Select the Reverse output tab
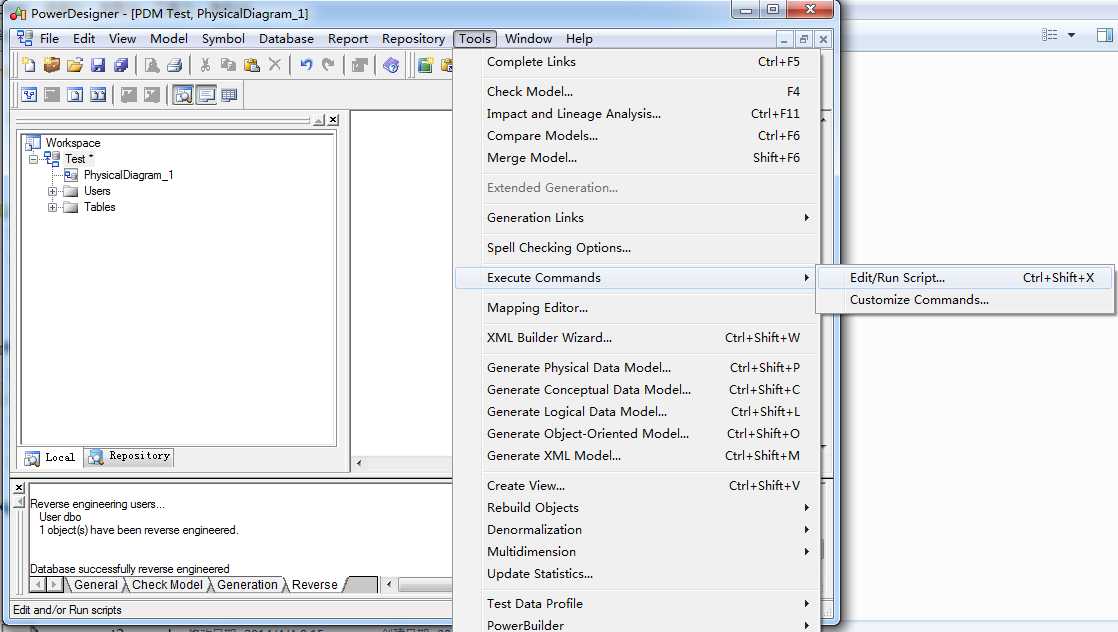The height and width of the screenshot is (632, 1118). pos(314,585)
